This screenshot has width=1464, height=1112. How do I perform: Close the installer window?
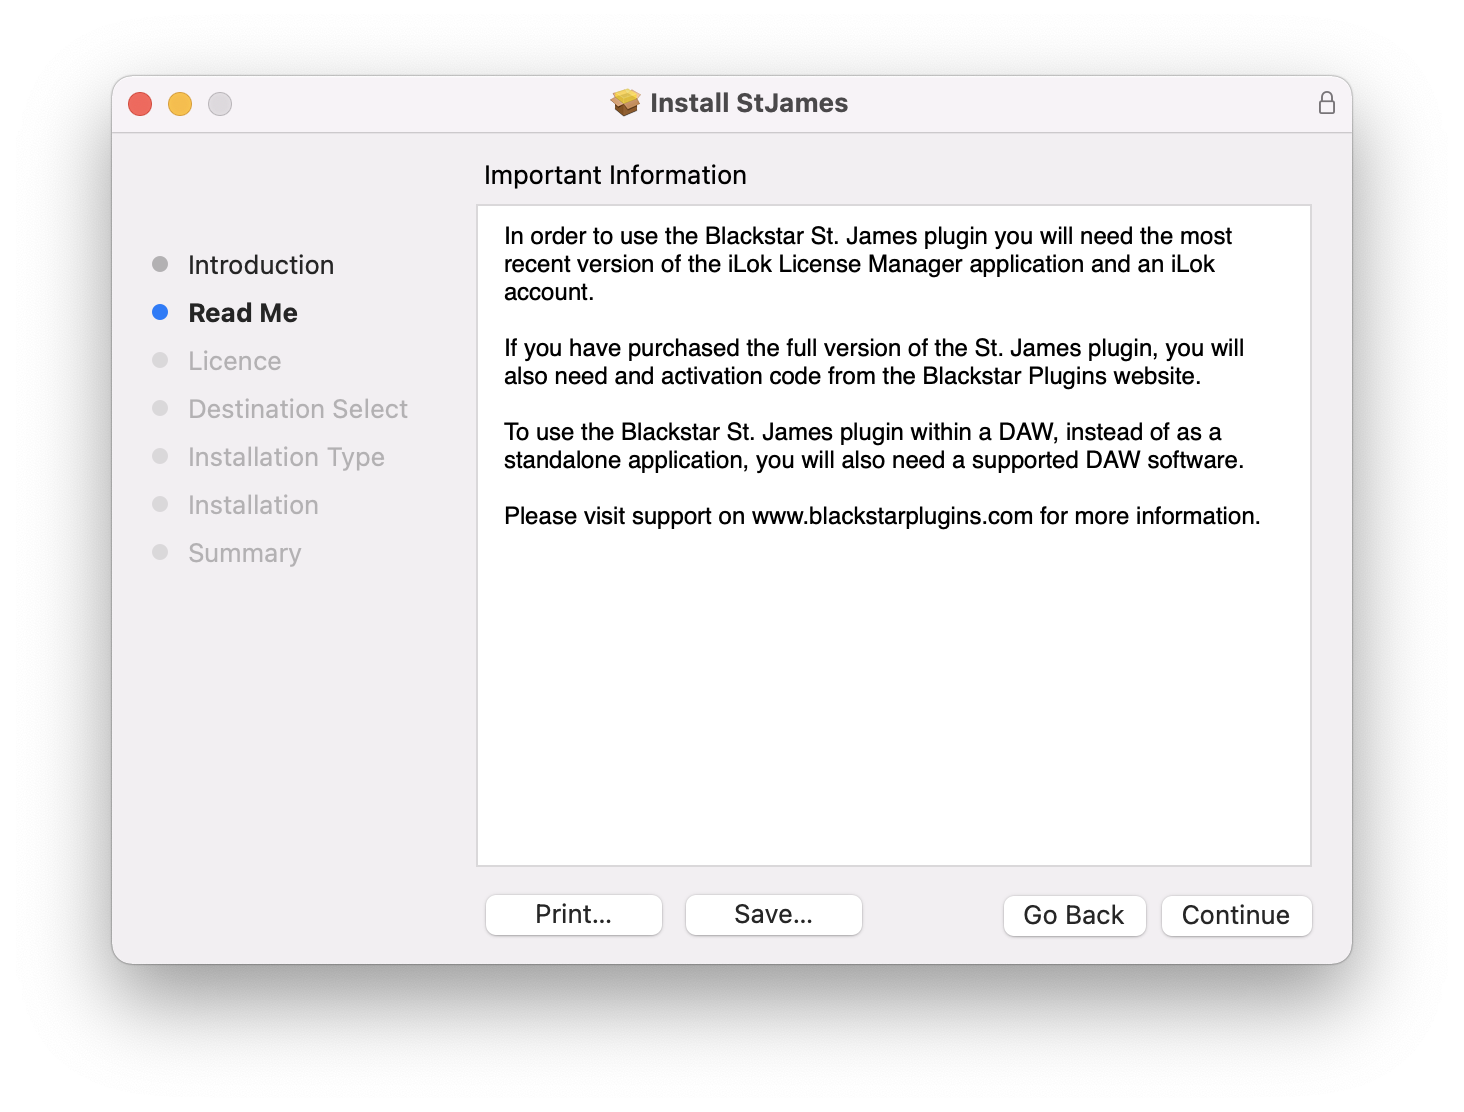(x=140, y=104)
